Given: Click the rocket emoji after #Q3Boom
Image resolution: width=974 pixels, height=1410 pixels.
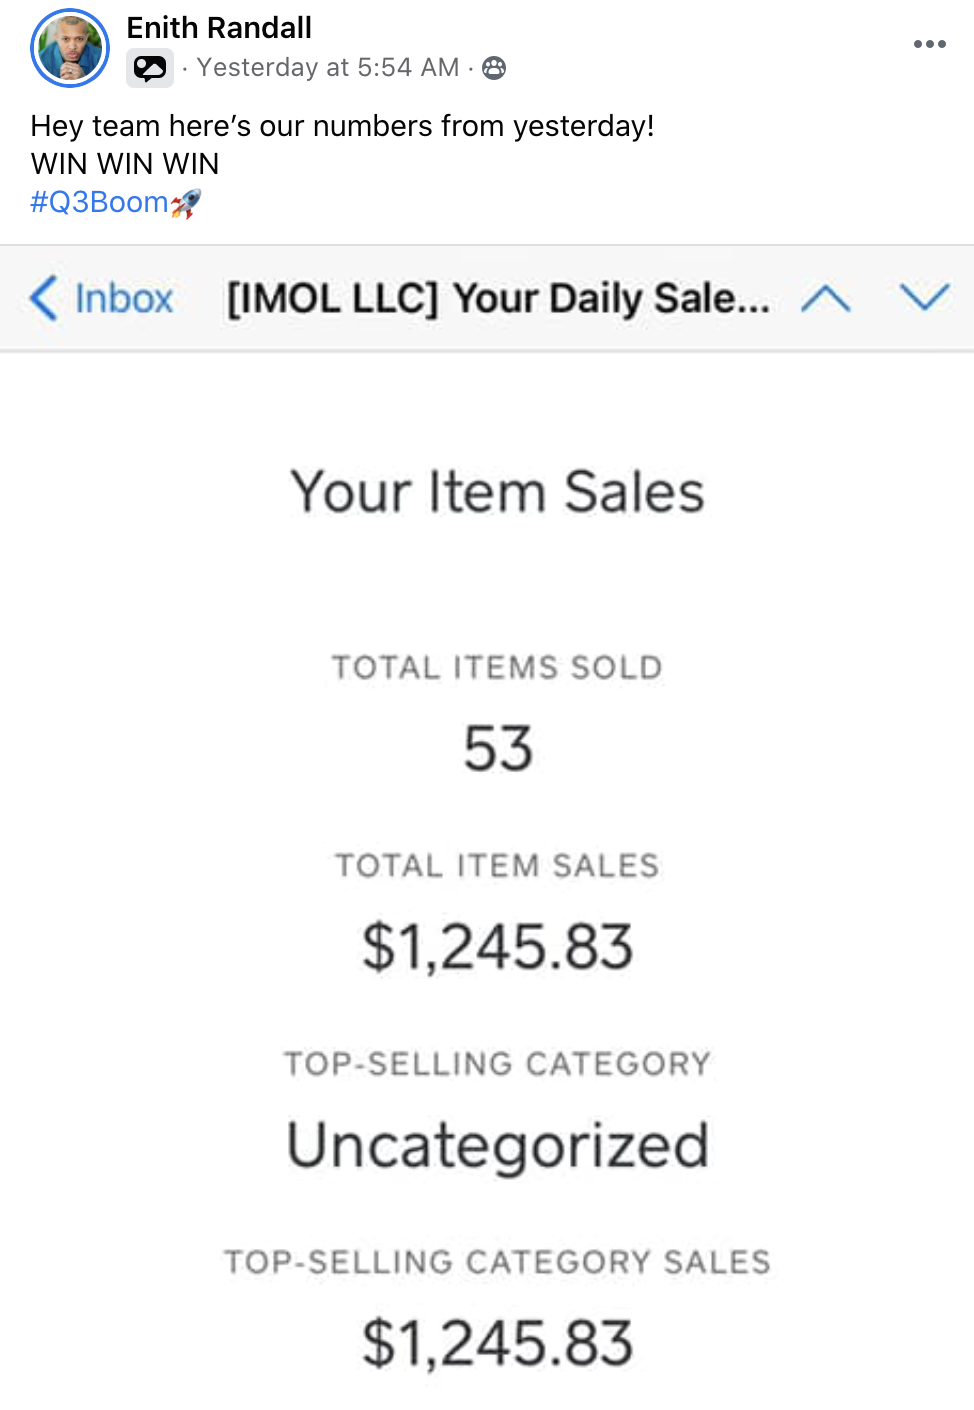Looking at the screenshot, I should pyautogui.click(x=186, y=203).
